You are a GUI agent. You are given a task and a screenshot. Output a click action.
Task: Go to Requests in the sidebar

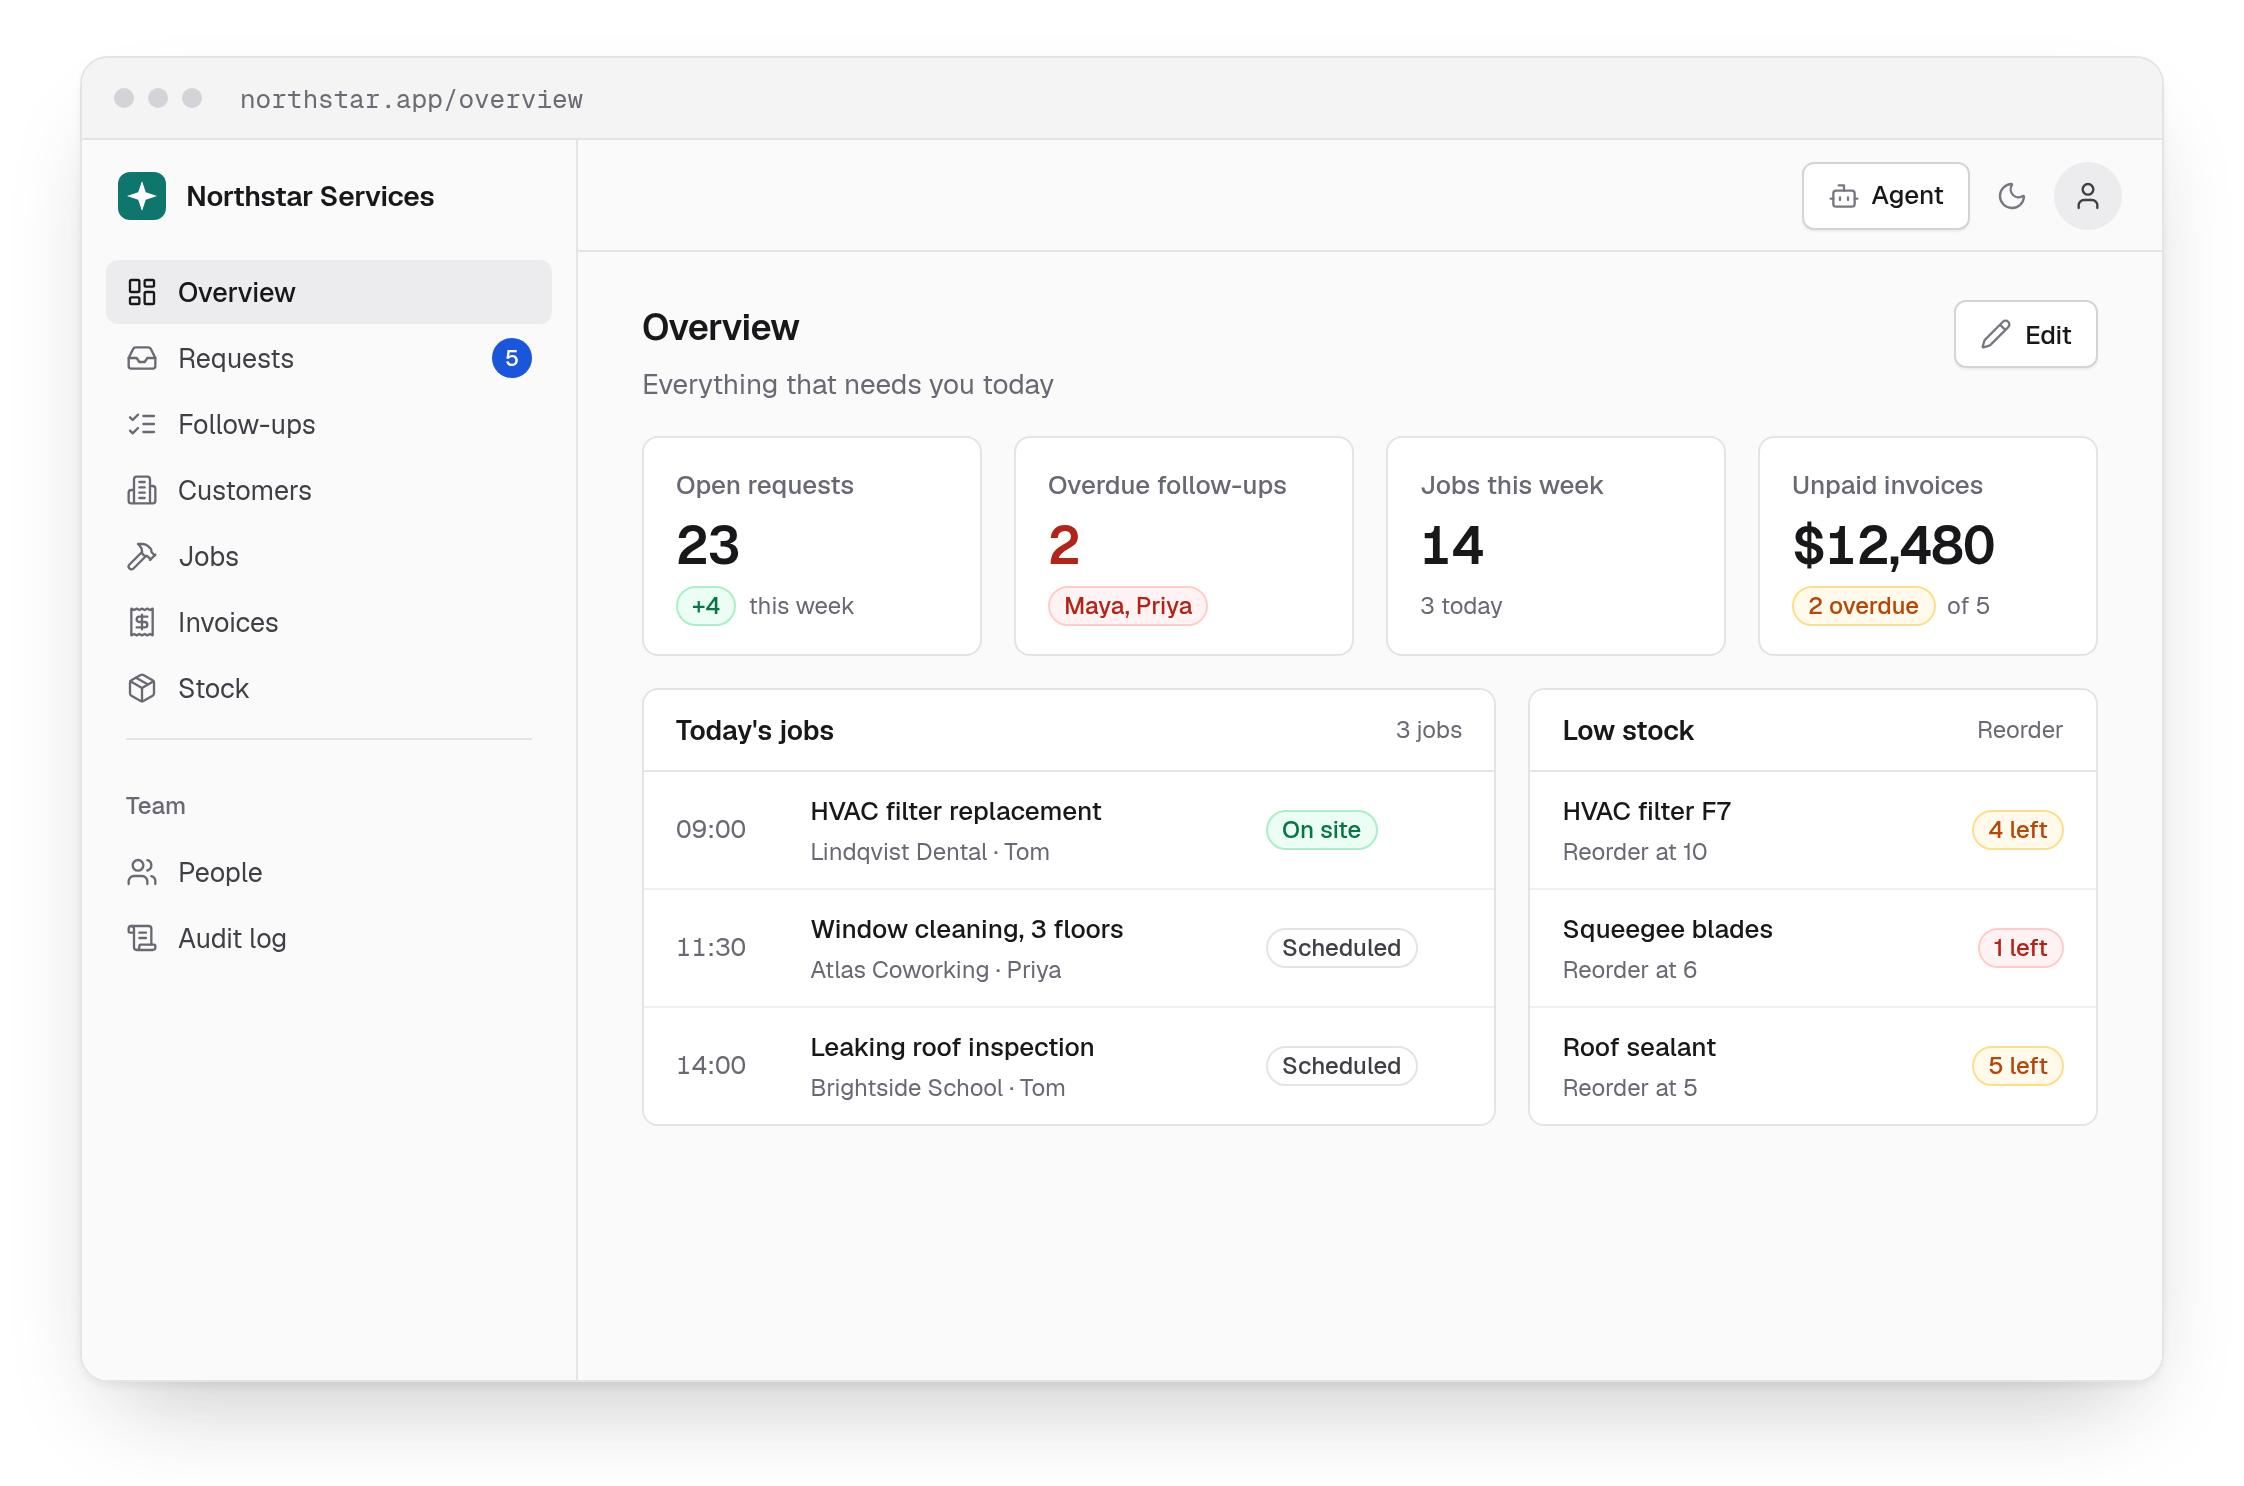[x=329, y=358]
